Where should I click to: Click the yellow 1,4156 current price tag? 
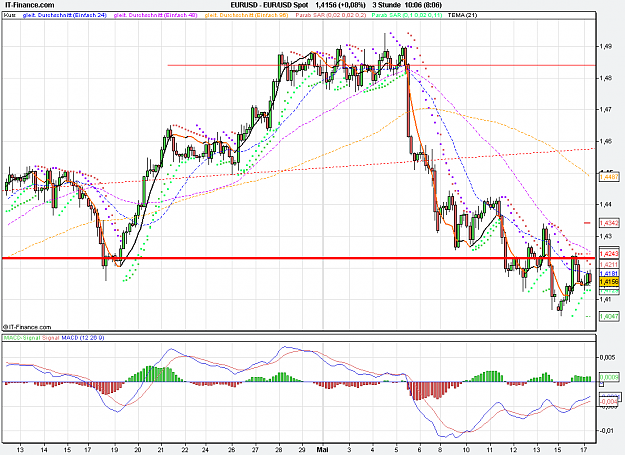pyautogui.click(x=609, y=282)
